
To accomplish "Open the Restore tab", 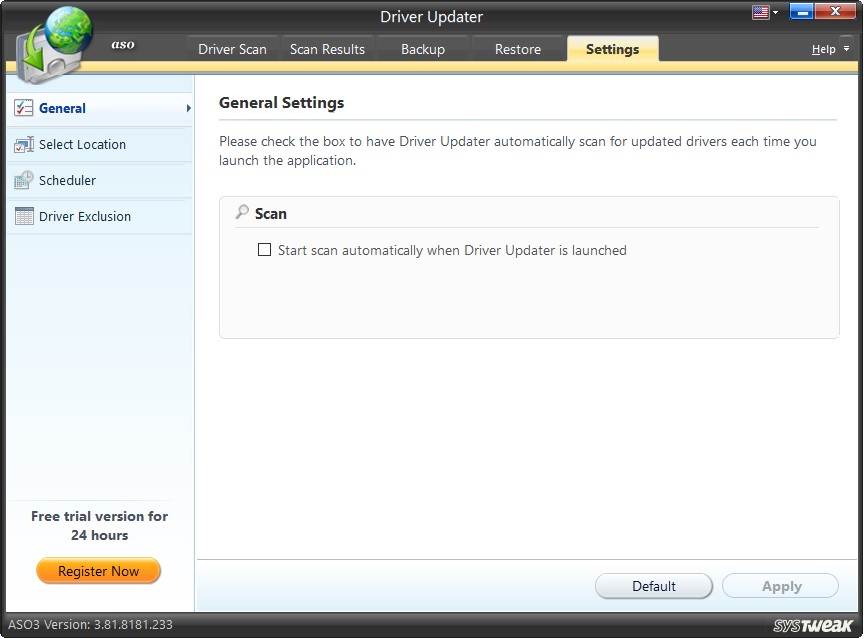I will coord(517,48).
